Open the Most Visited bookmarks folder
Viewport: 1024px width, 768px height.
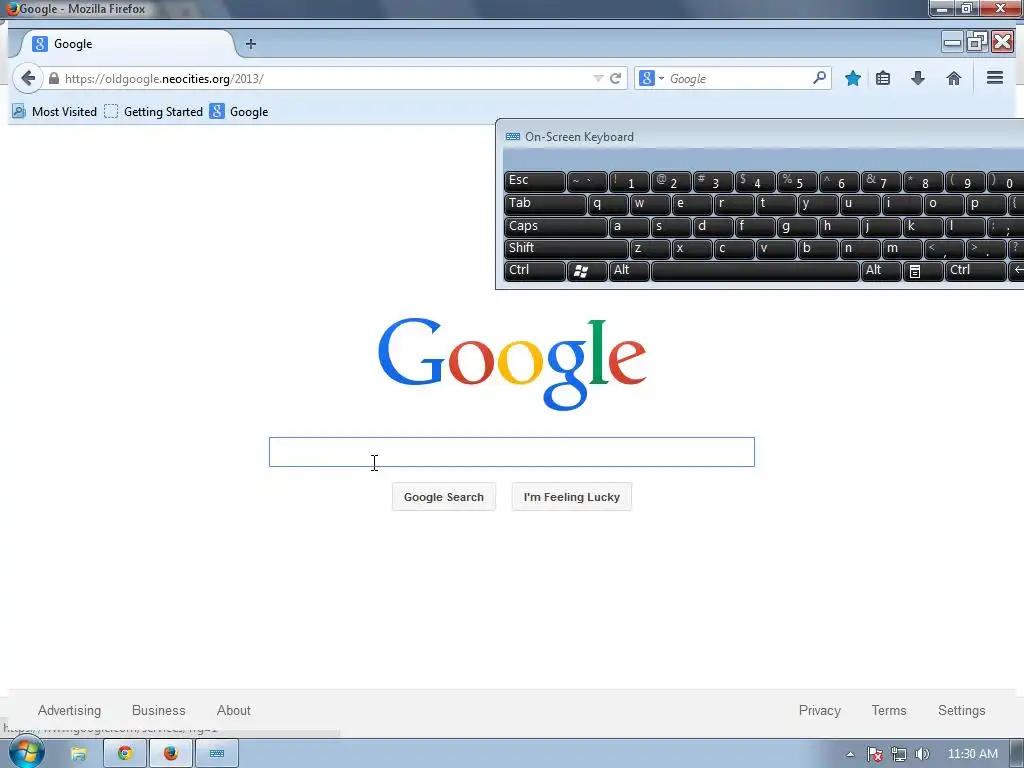(x=55, y=112)
